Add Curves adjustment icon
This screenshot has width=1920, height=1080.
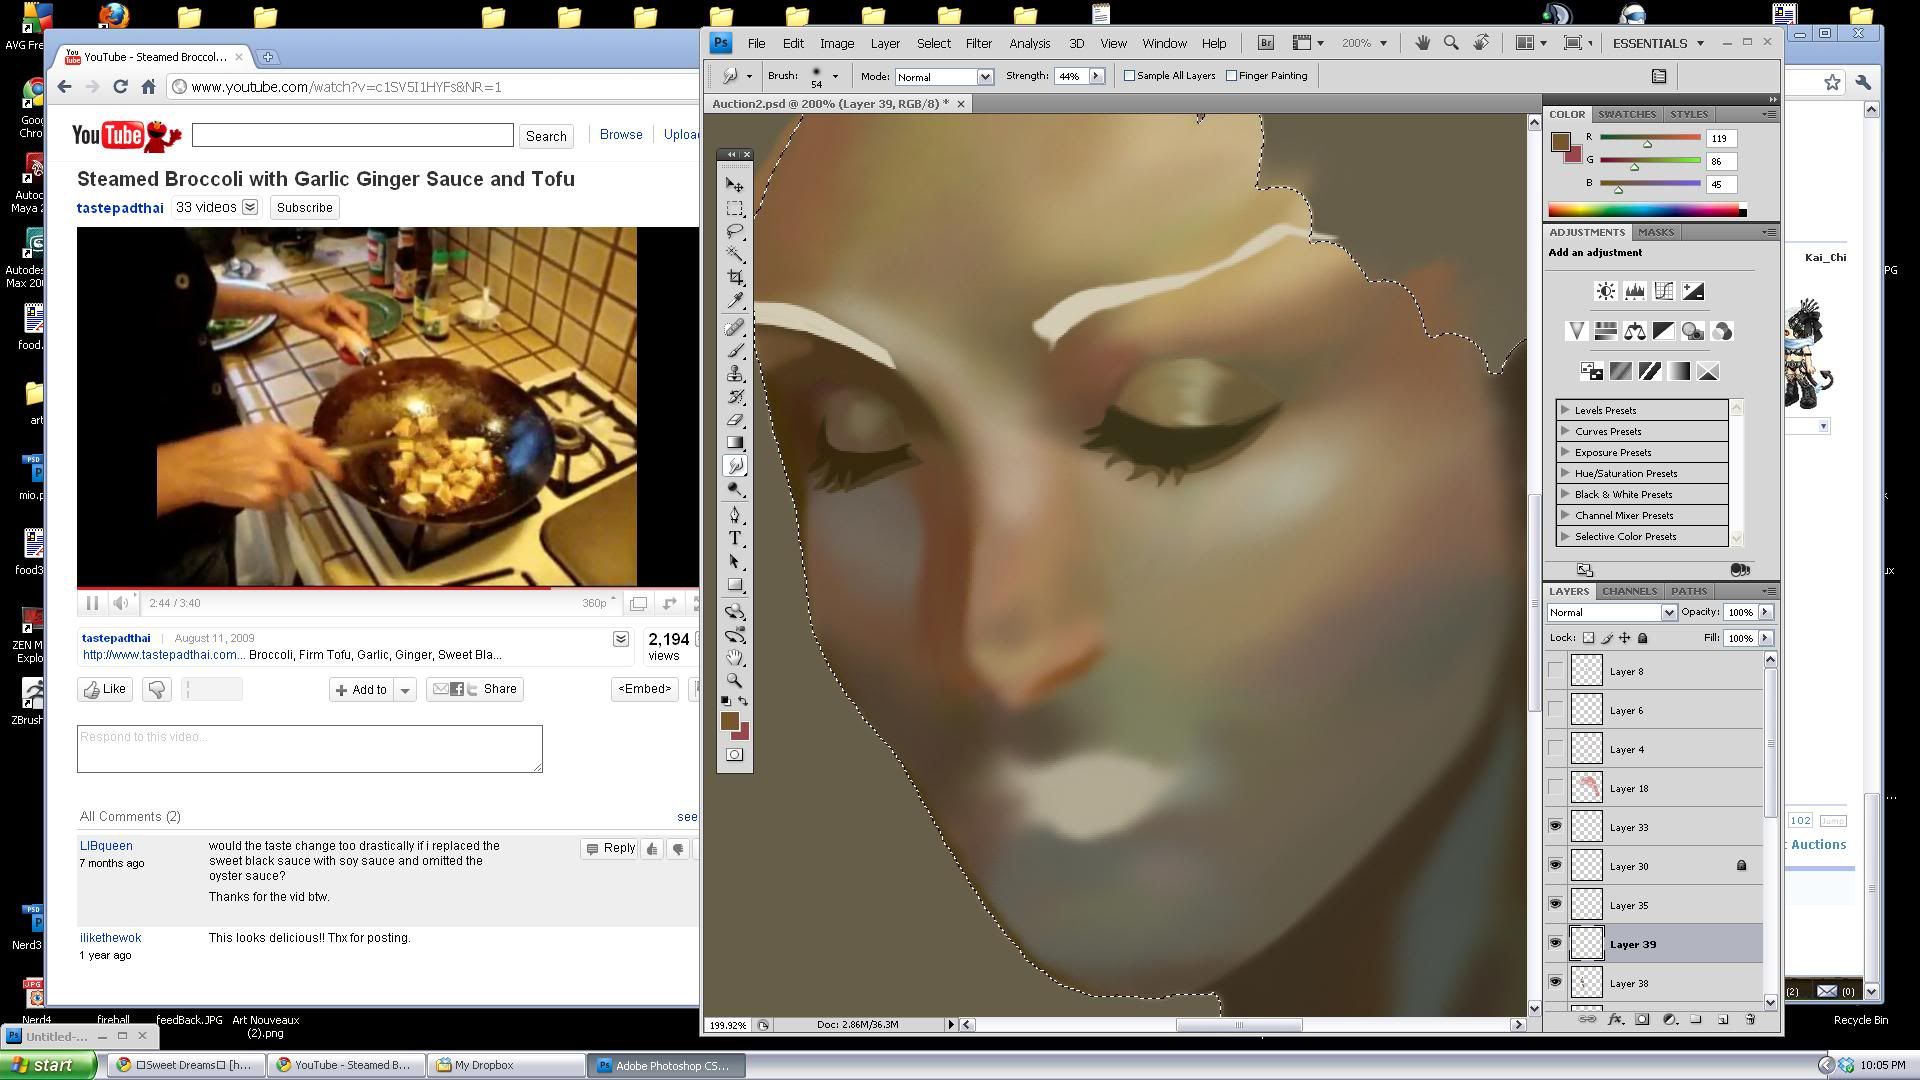point(1664,291)
